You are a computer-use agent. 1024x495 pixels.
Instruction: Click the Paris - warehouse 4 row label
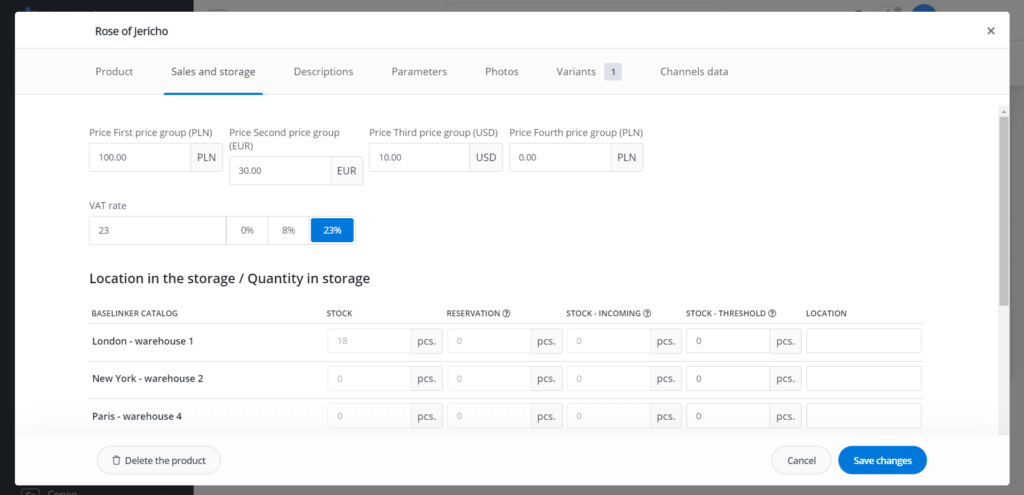pyautogui.click(x=137, y=416)
